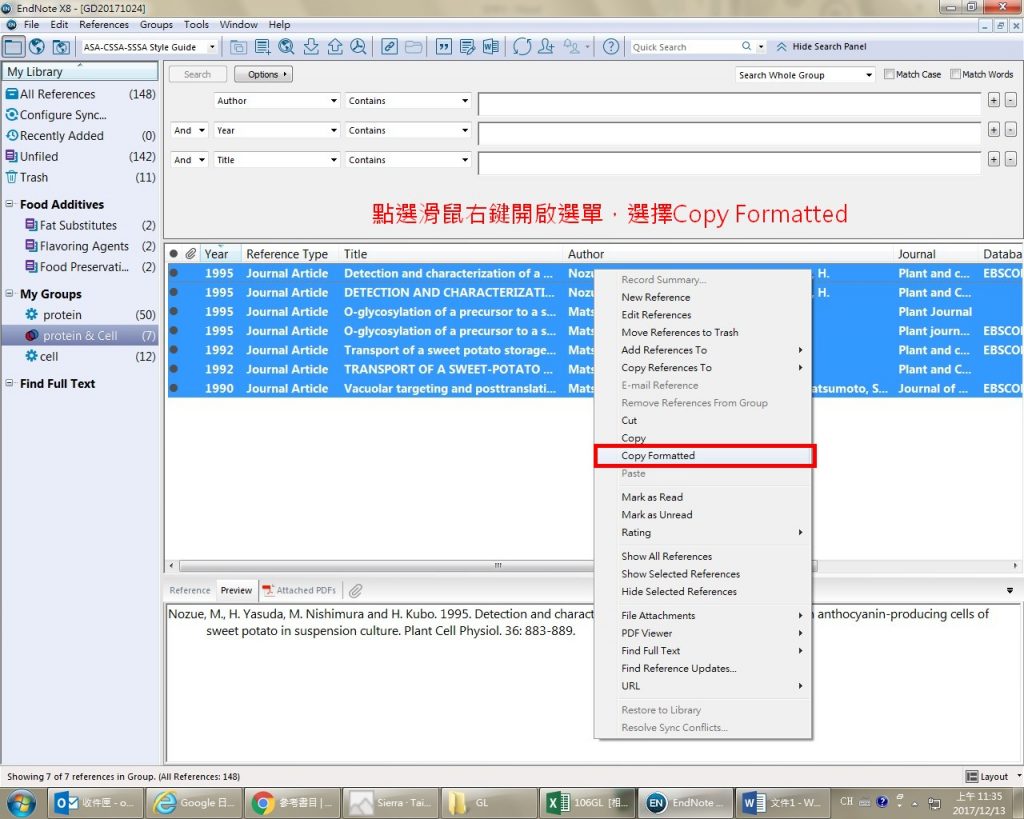This screenshot has width=1024, height=819.
Task: Open Chrome from the Windows taskbar
Action: pyautogui.click(x=293, y=803)
